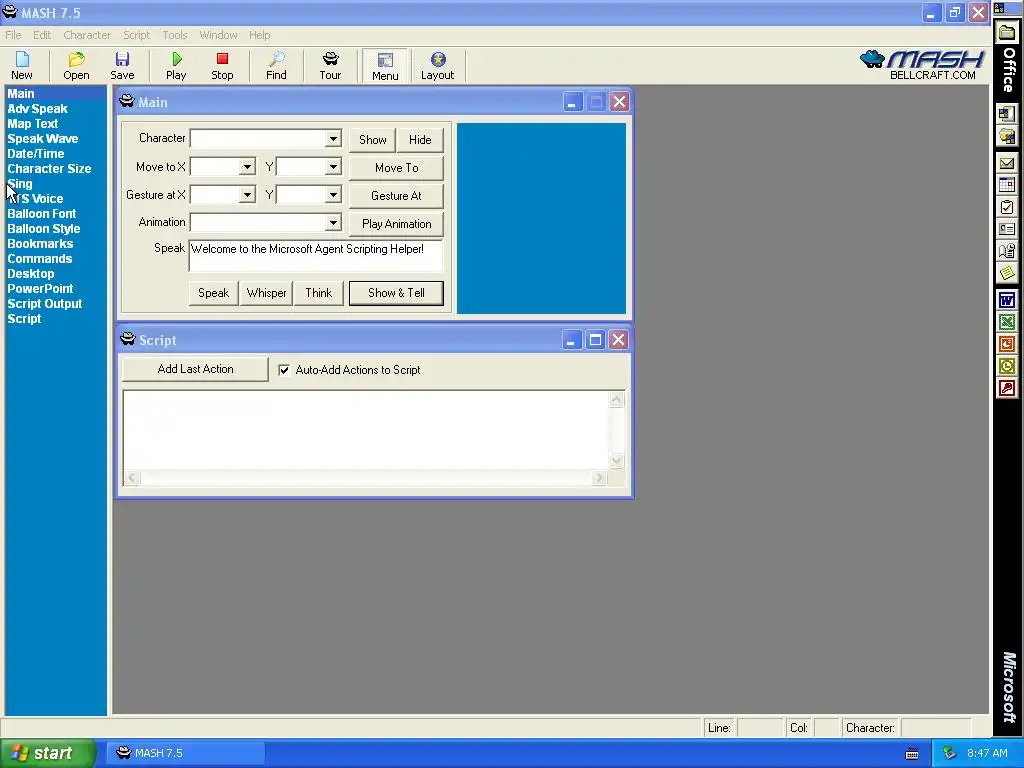
Task: Click the New script toolbar icon
Action: [22, 66]
